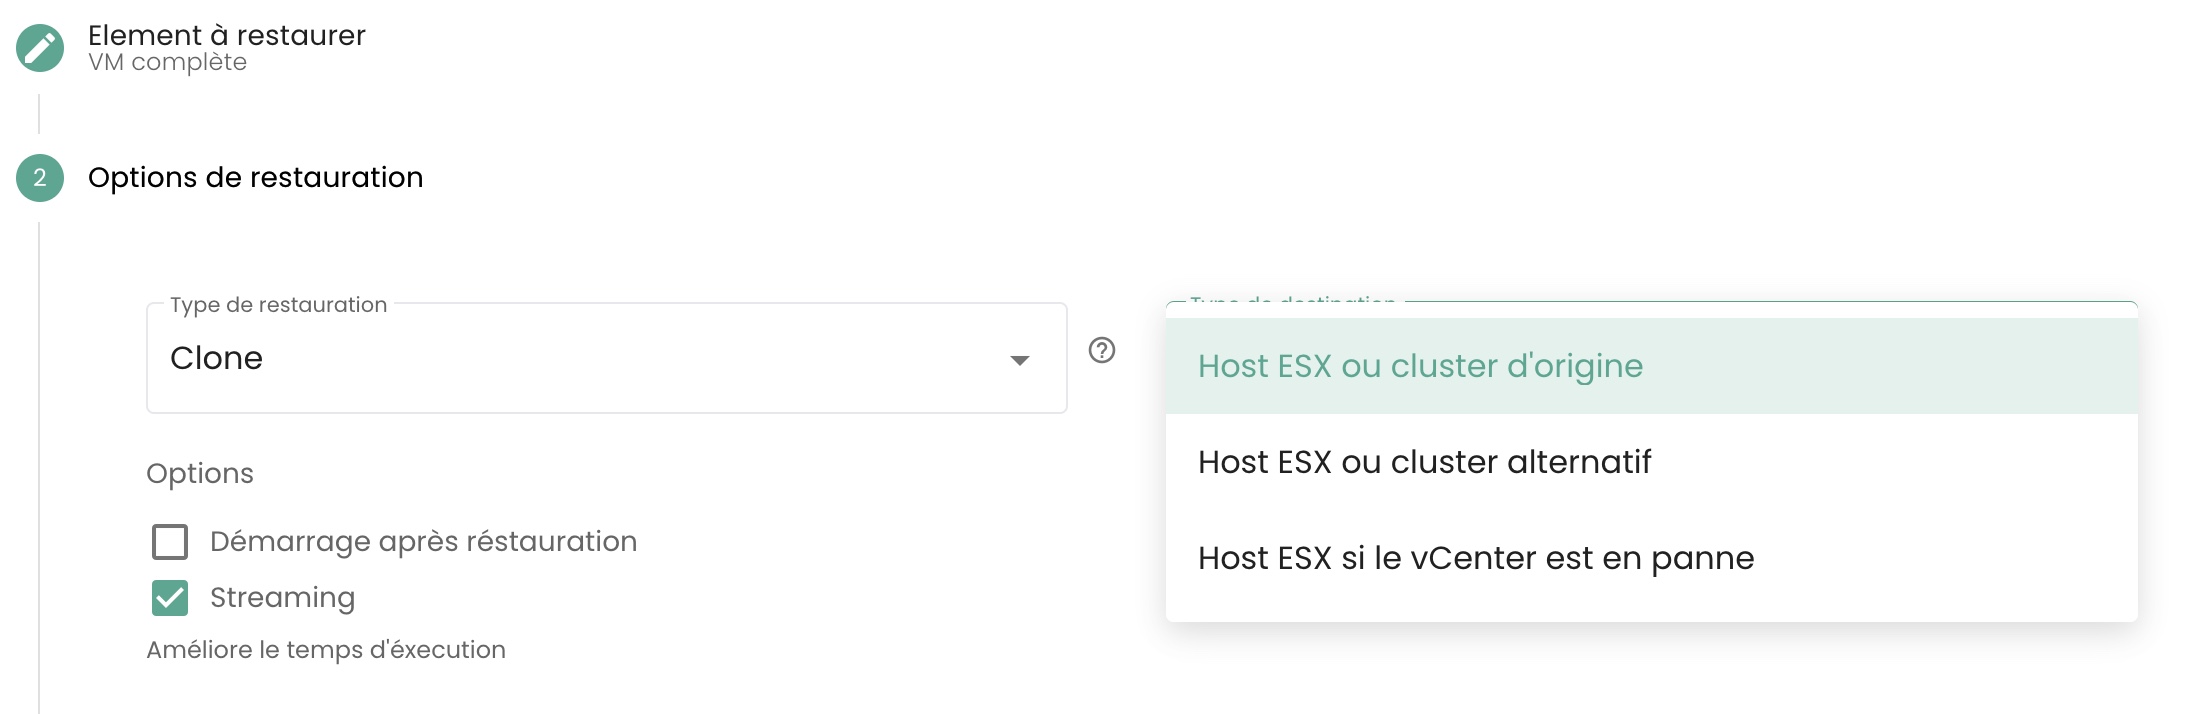
Task: Click the partially hidden Type de destination label
Action: (x=1292, y=301)
